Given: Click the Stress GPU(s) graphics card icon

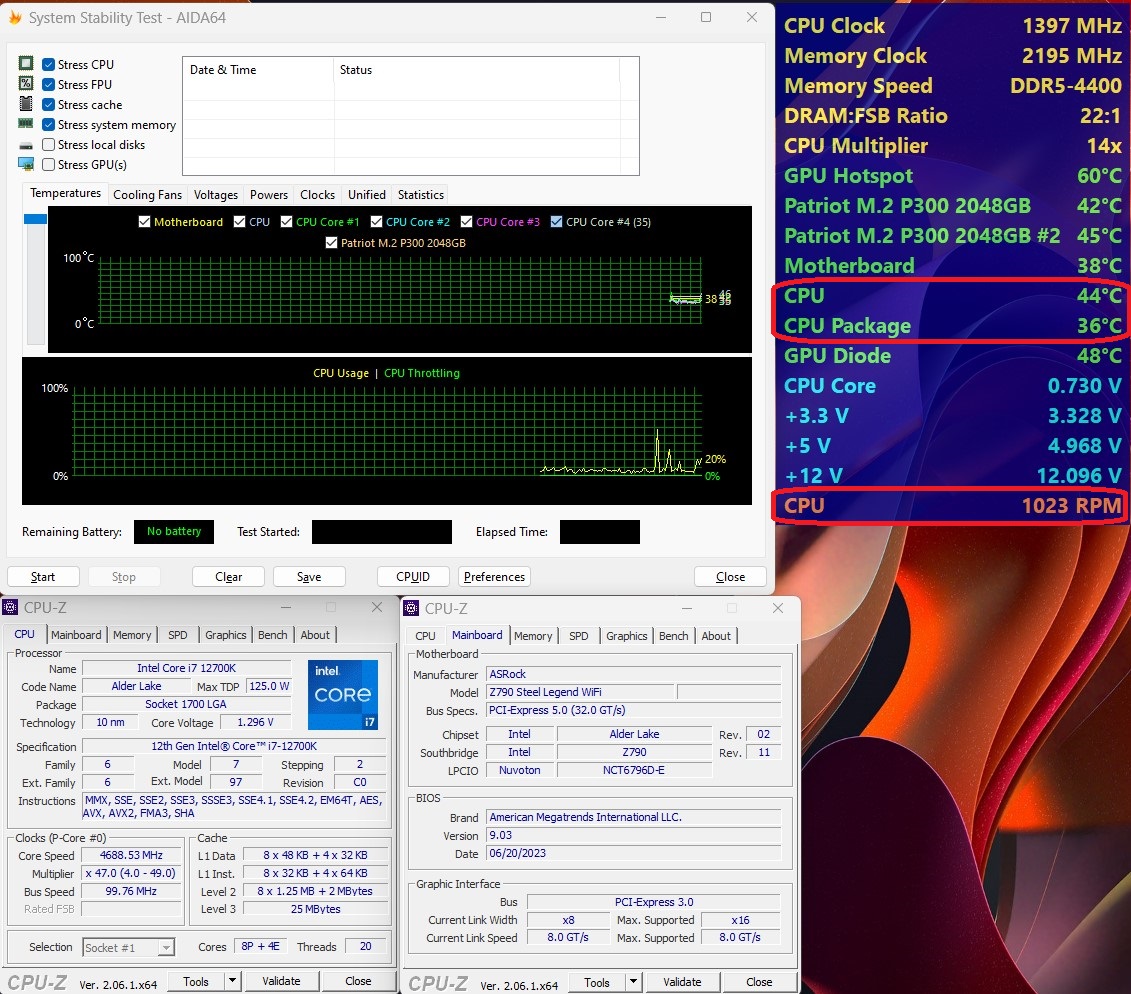Looking at the screenshot, I should tap(27, 164).
